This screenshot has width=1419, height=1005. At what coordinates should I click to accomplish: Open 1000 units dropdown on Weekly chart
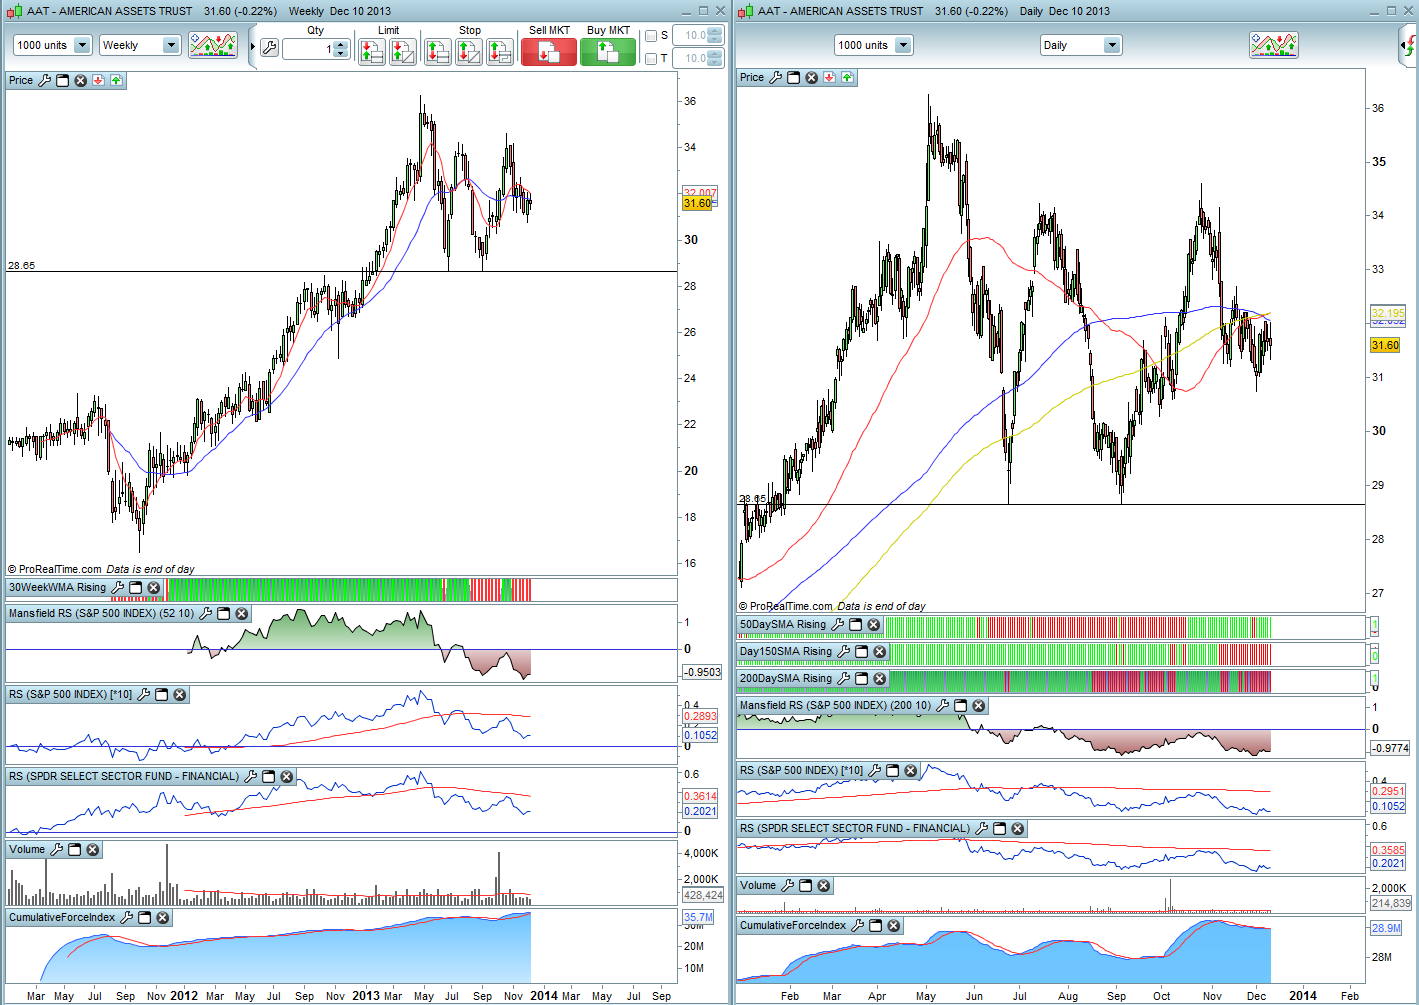coord(82,45)
